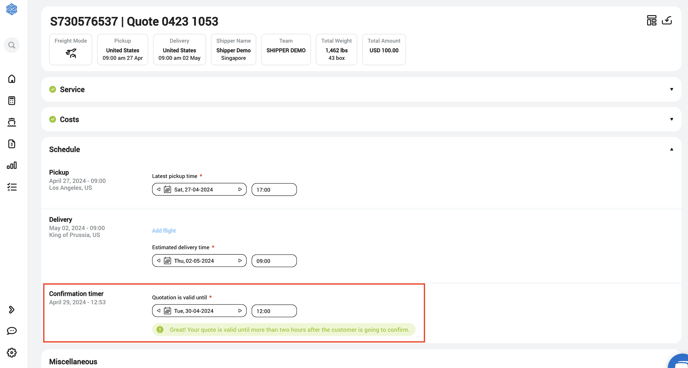Open the Settings gear in sidebar
Screen dimensions: 688x368
pos(12,352)
